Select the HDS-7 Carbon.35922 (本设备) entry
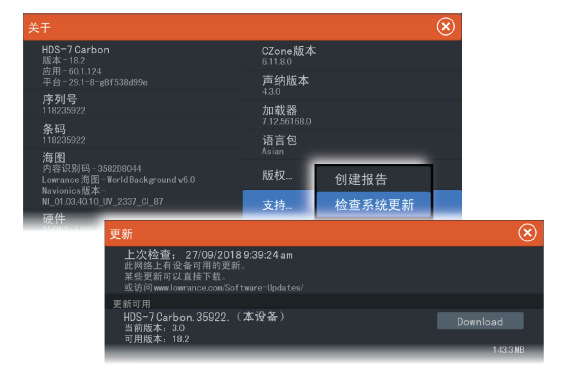This screenshot has height=381, width=564. tap(204, 317)
